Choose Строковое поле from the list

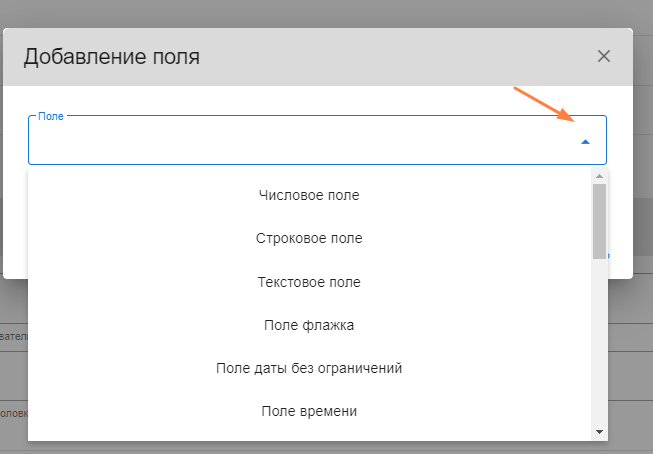309,238
